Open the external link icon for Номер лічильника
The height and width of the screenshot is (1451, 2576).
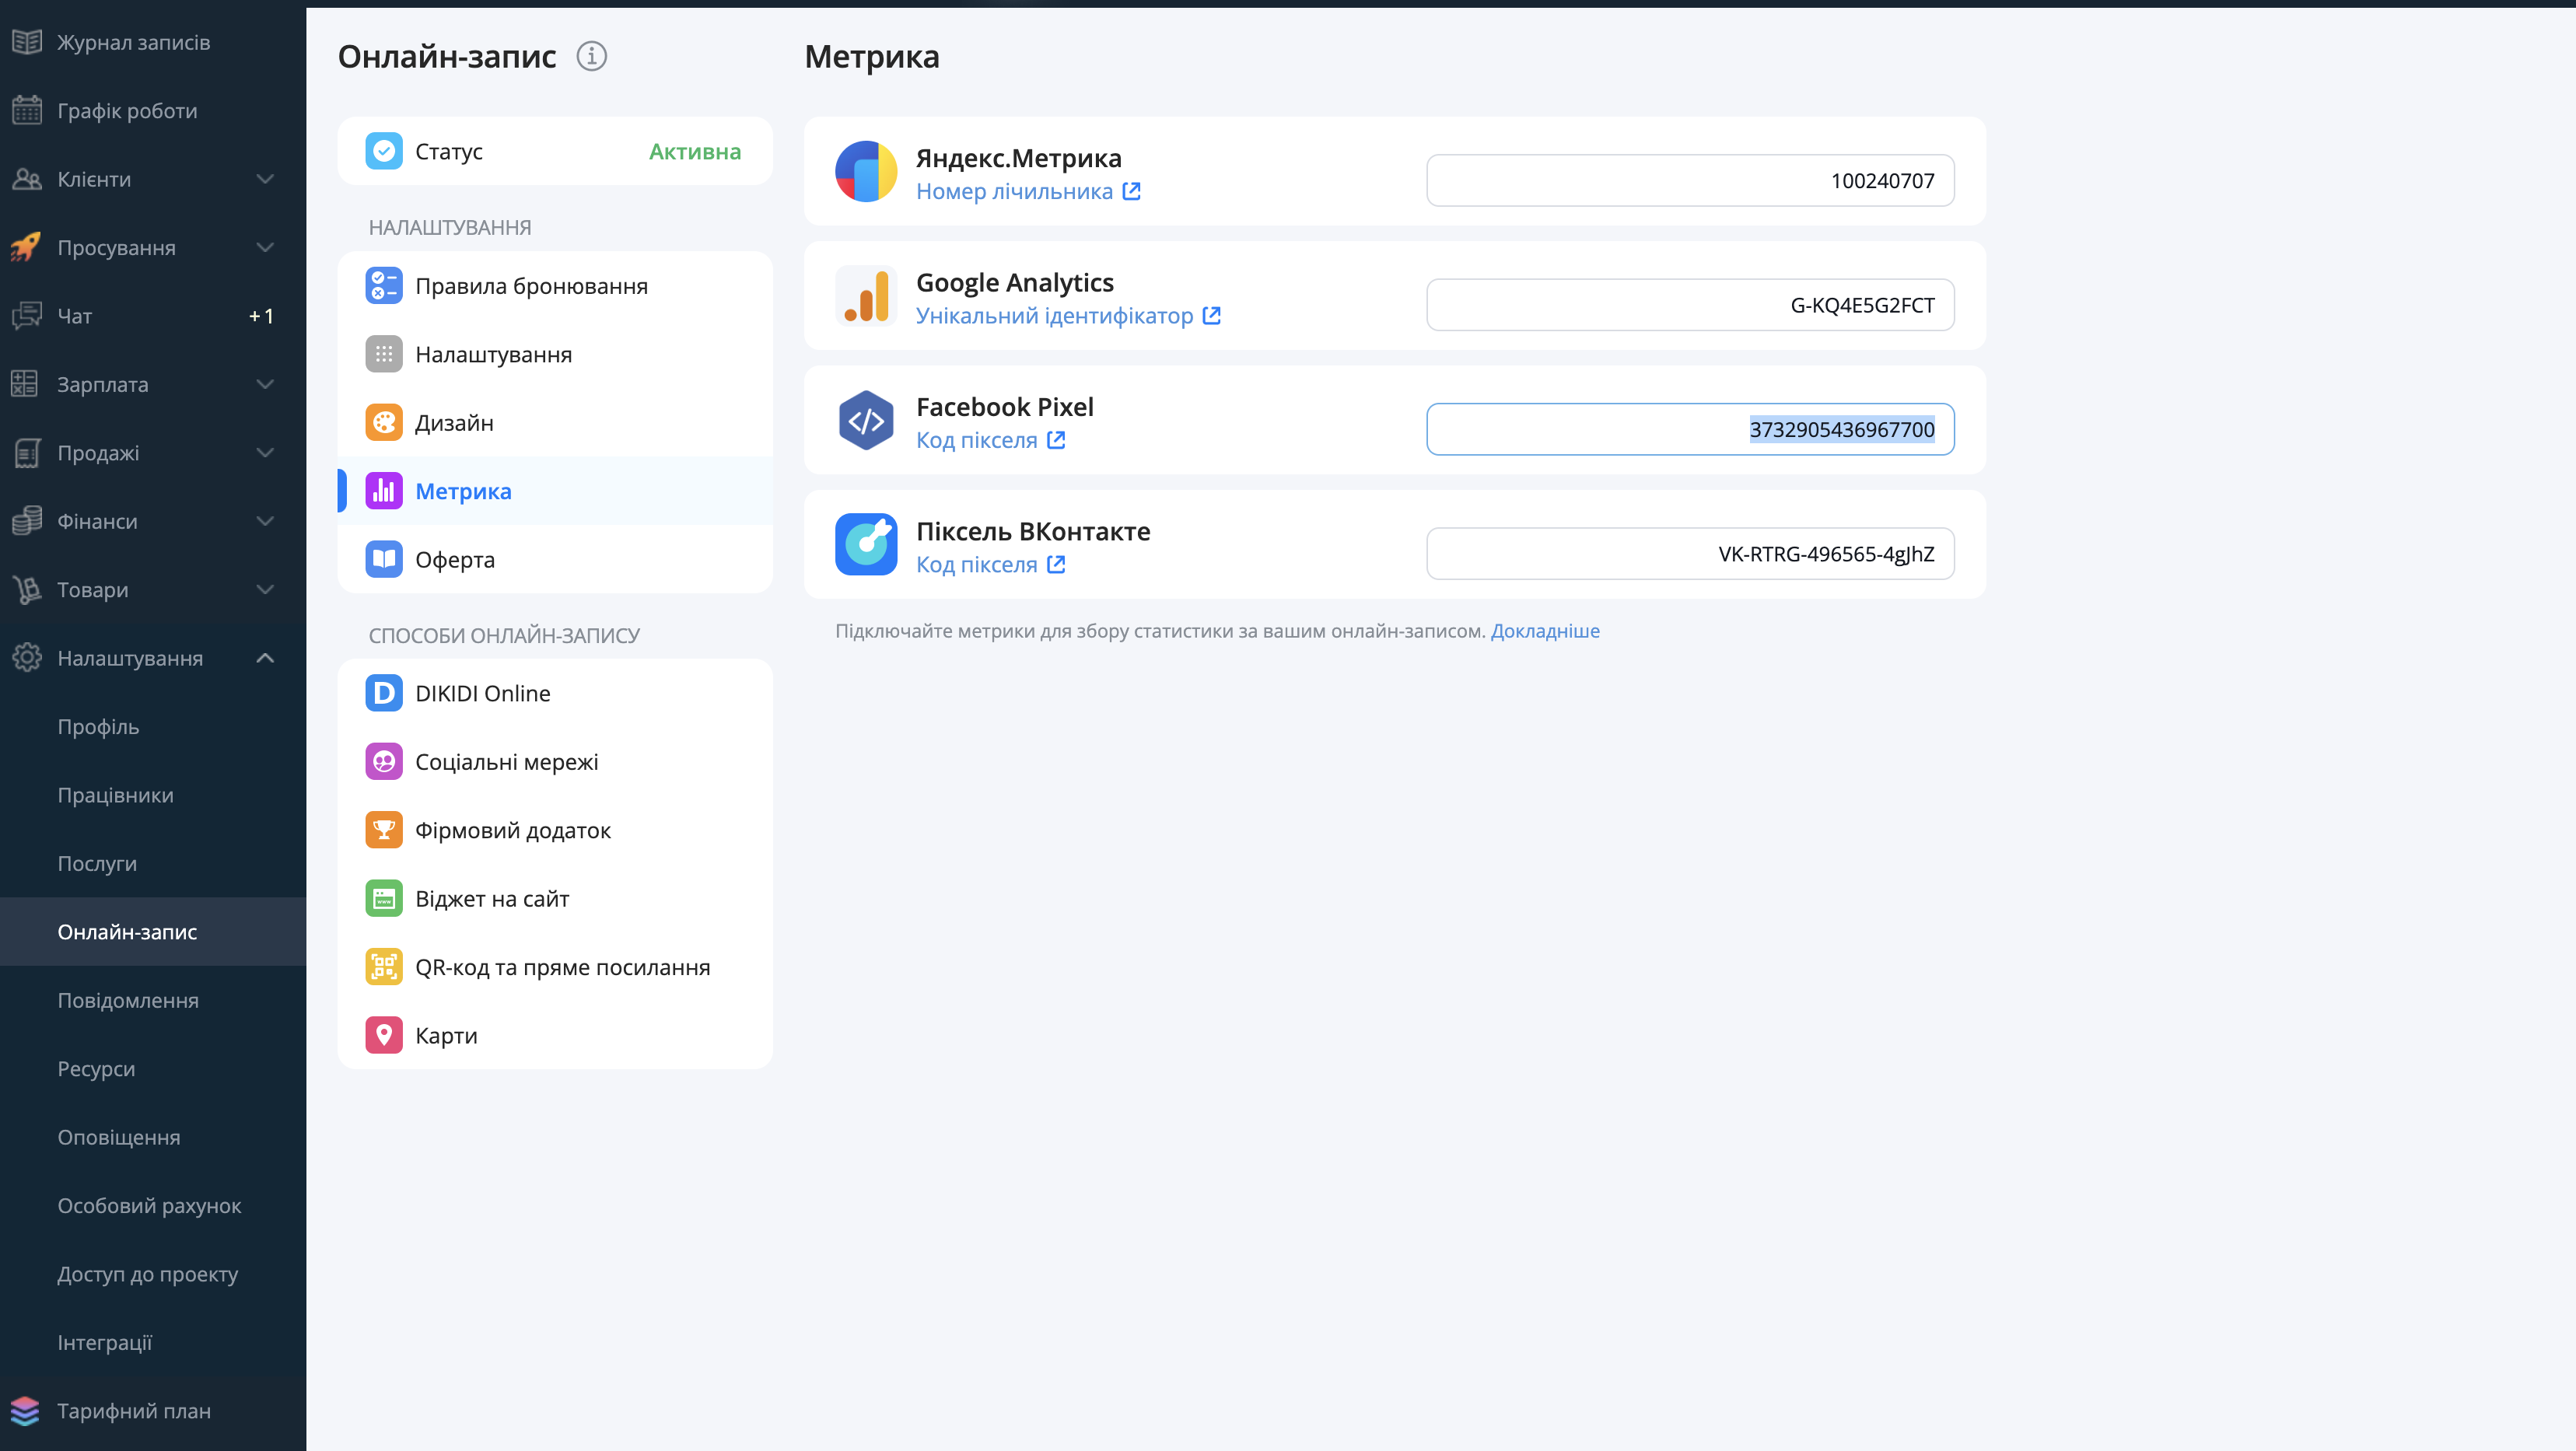pyautogui.click(x=1131, y=191)
